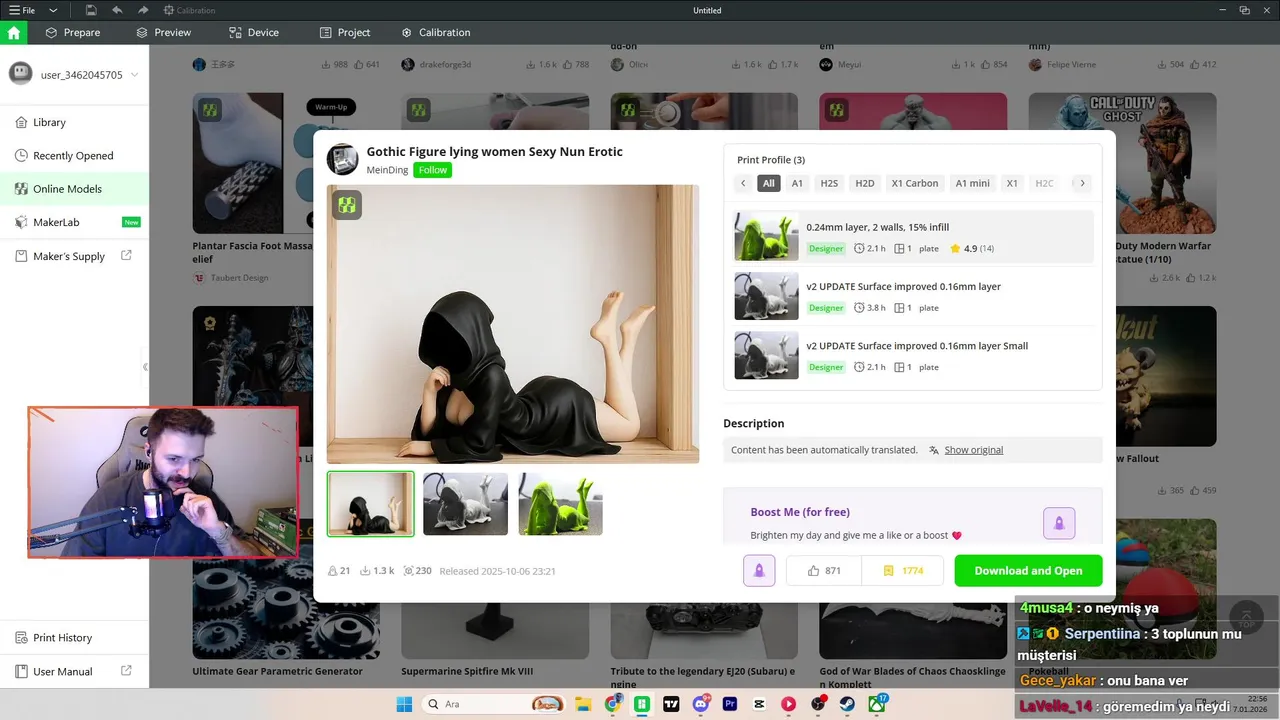
Task: Collapse the sidebar with the edge handle
Action: click(x=146, y=367)
